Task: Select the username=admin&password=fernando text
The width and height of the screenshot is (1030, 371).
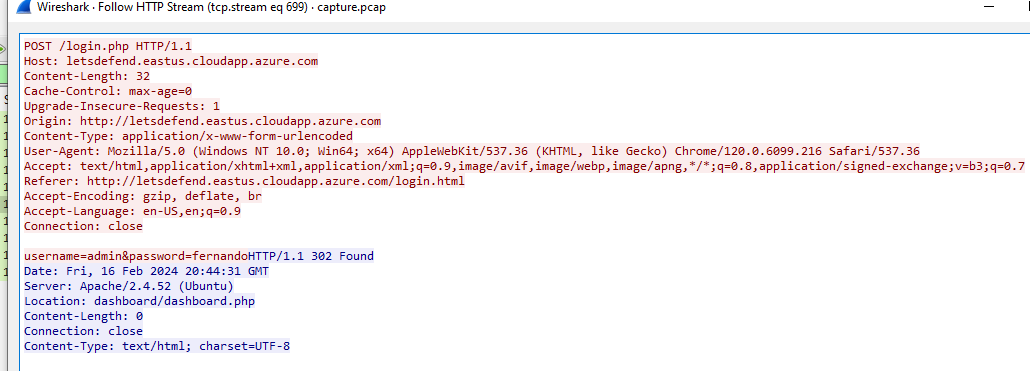Action: 136,256
